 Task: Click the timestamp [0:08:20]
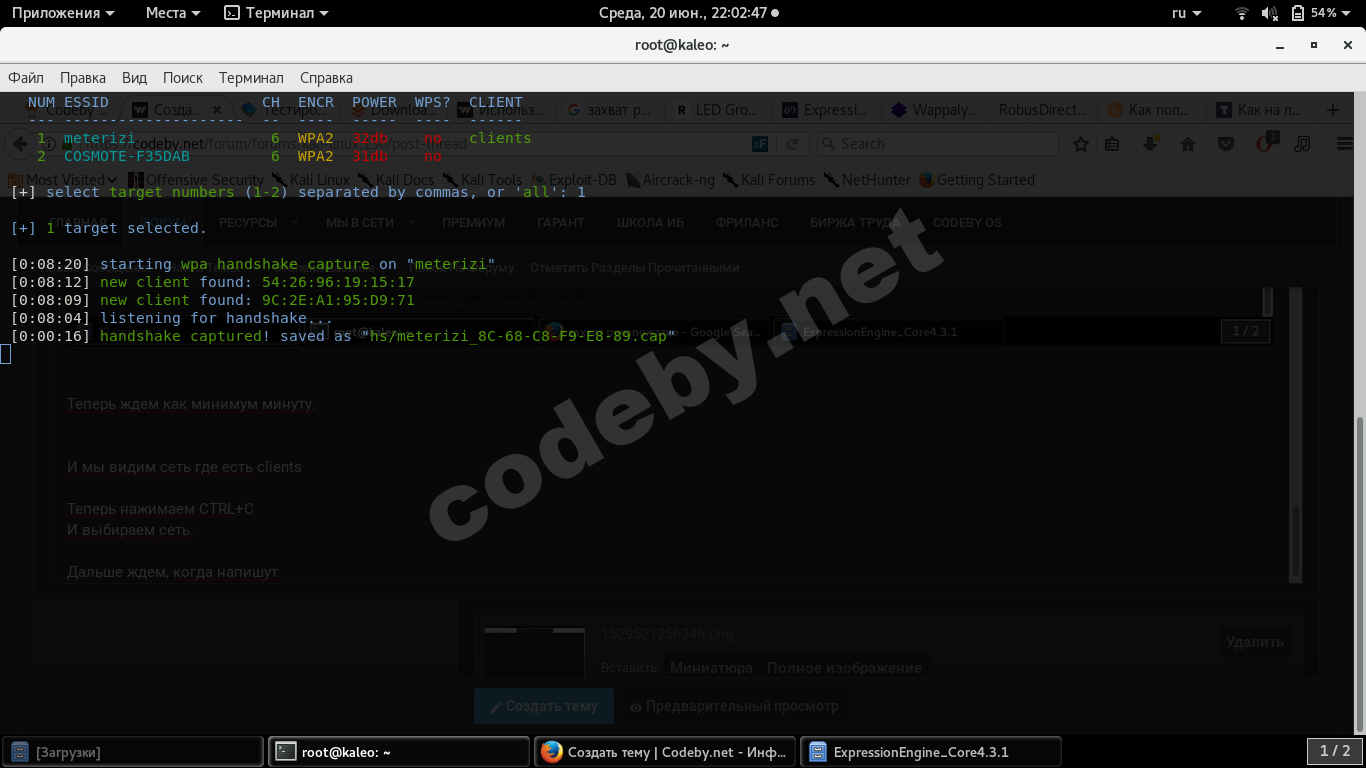(x=51, y=264)
